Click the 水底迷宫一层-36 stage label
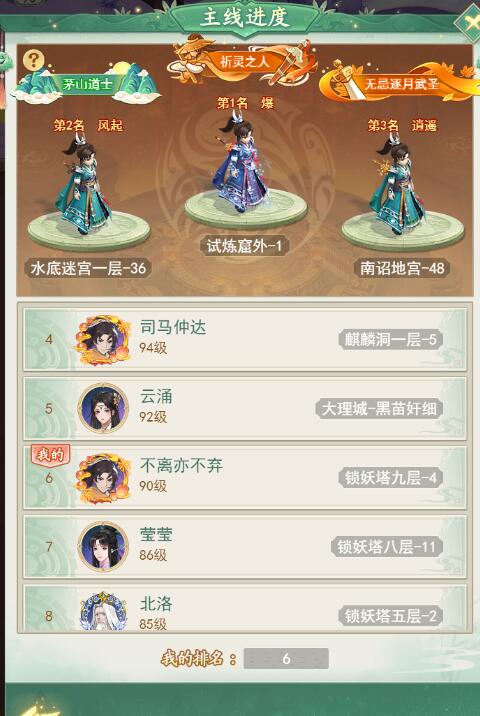The width and height of the screenshot is (480, 716). (88, 268)
